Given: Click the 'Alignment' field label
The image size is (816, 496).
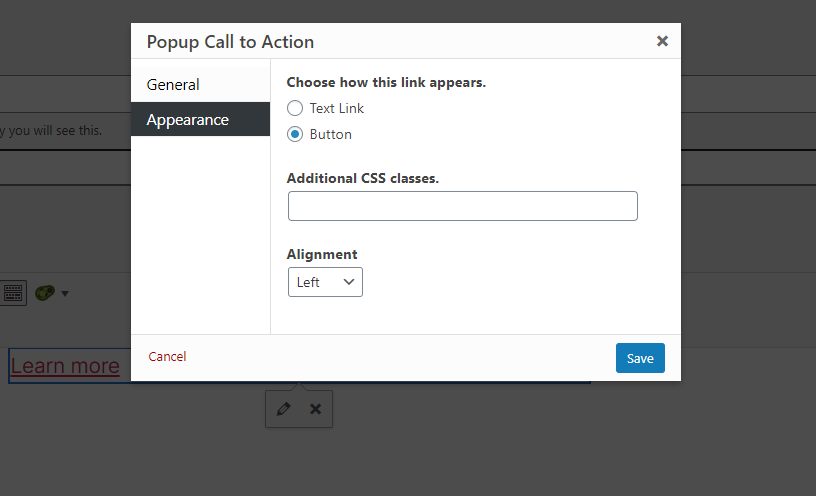Looking at the screenshot, I should point(322,254).
